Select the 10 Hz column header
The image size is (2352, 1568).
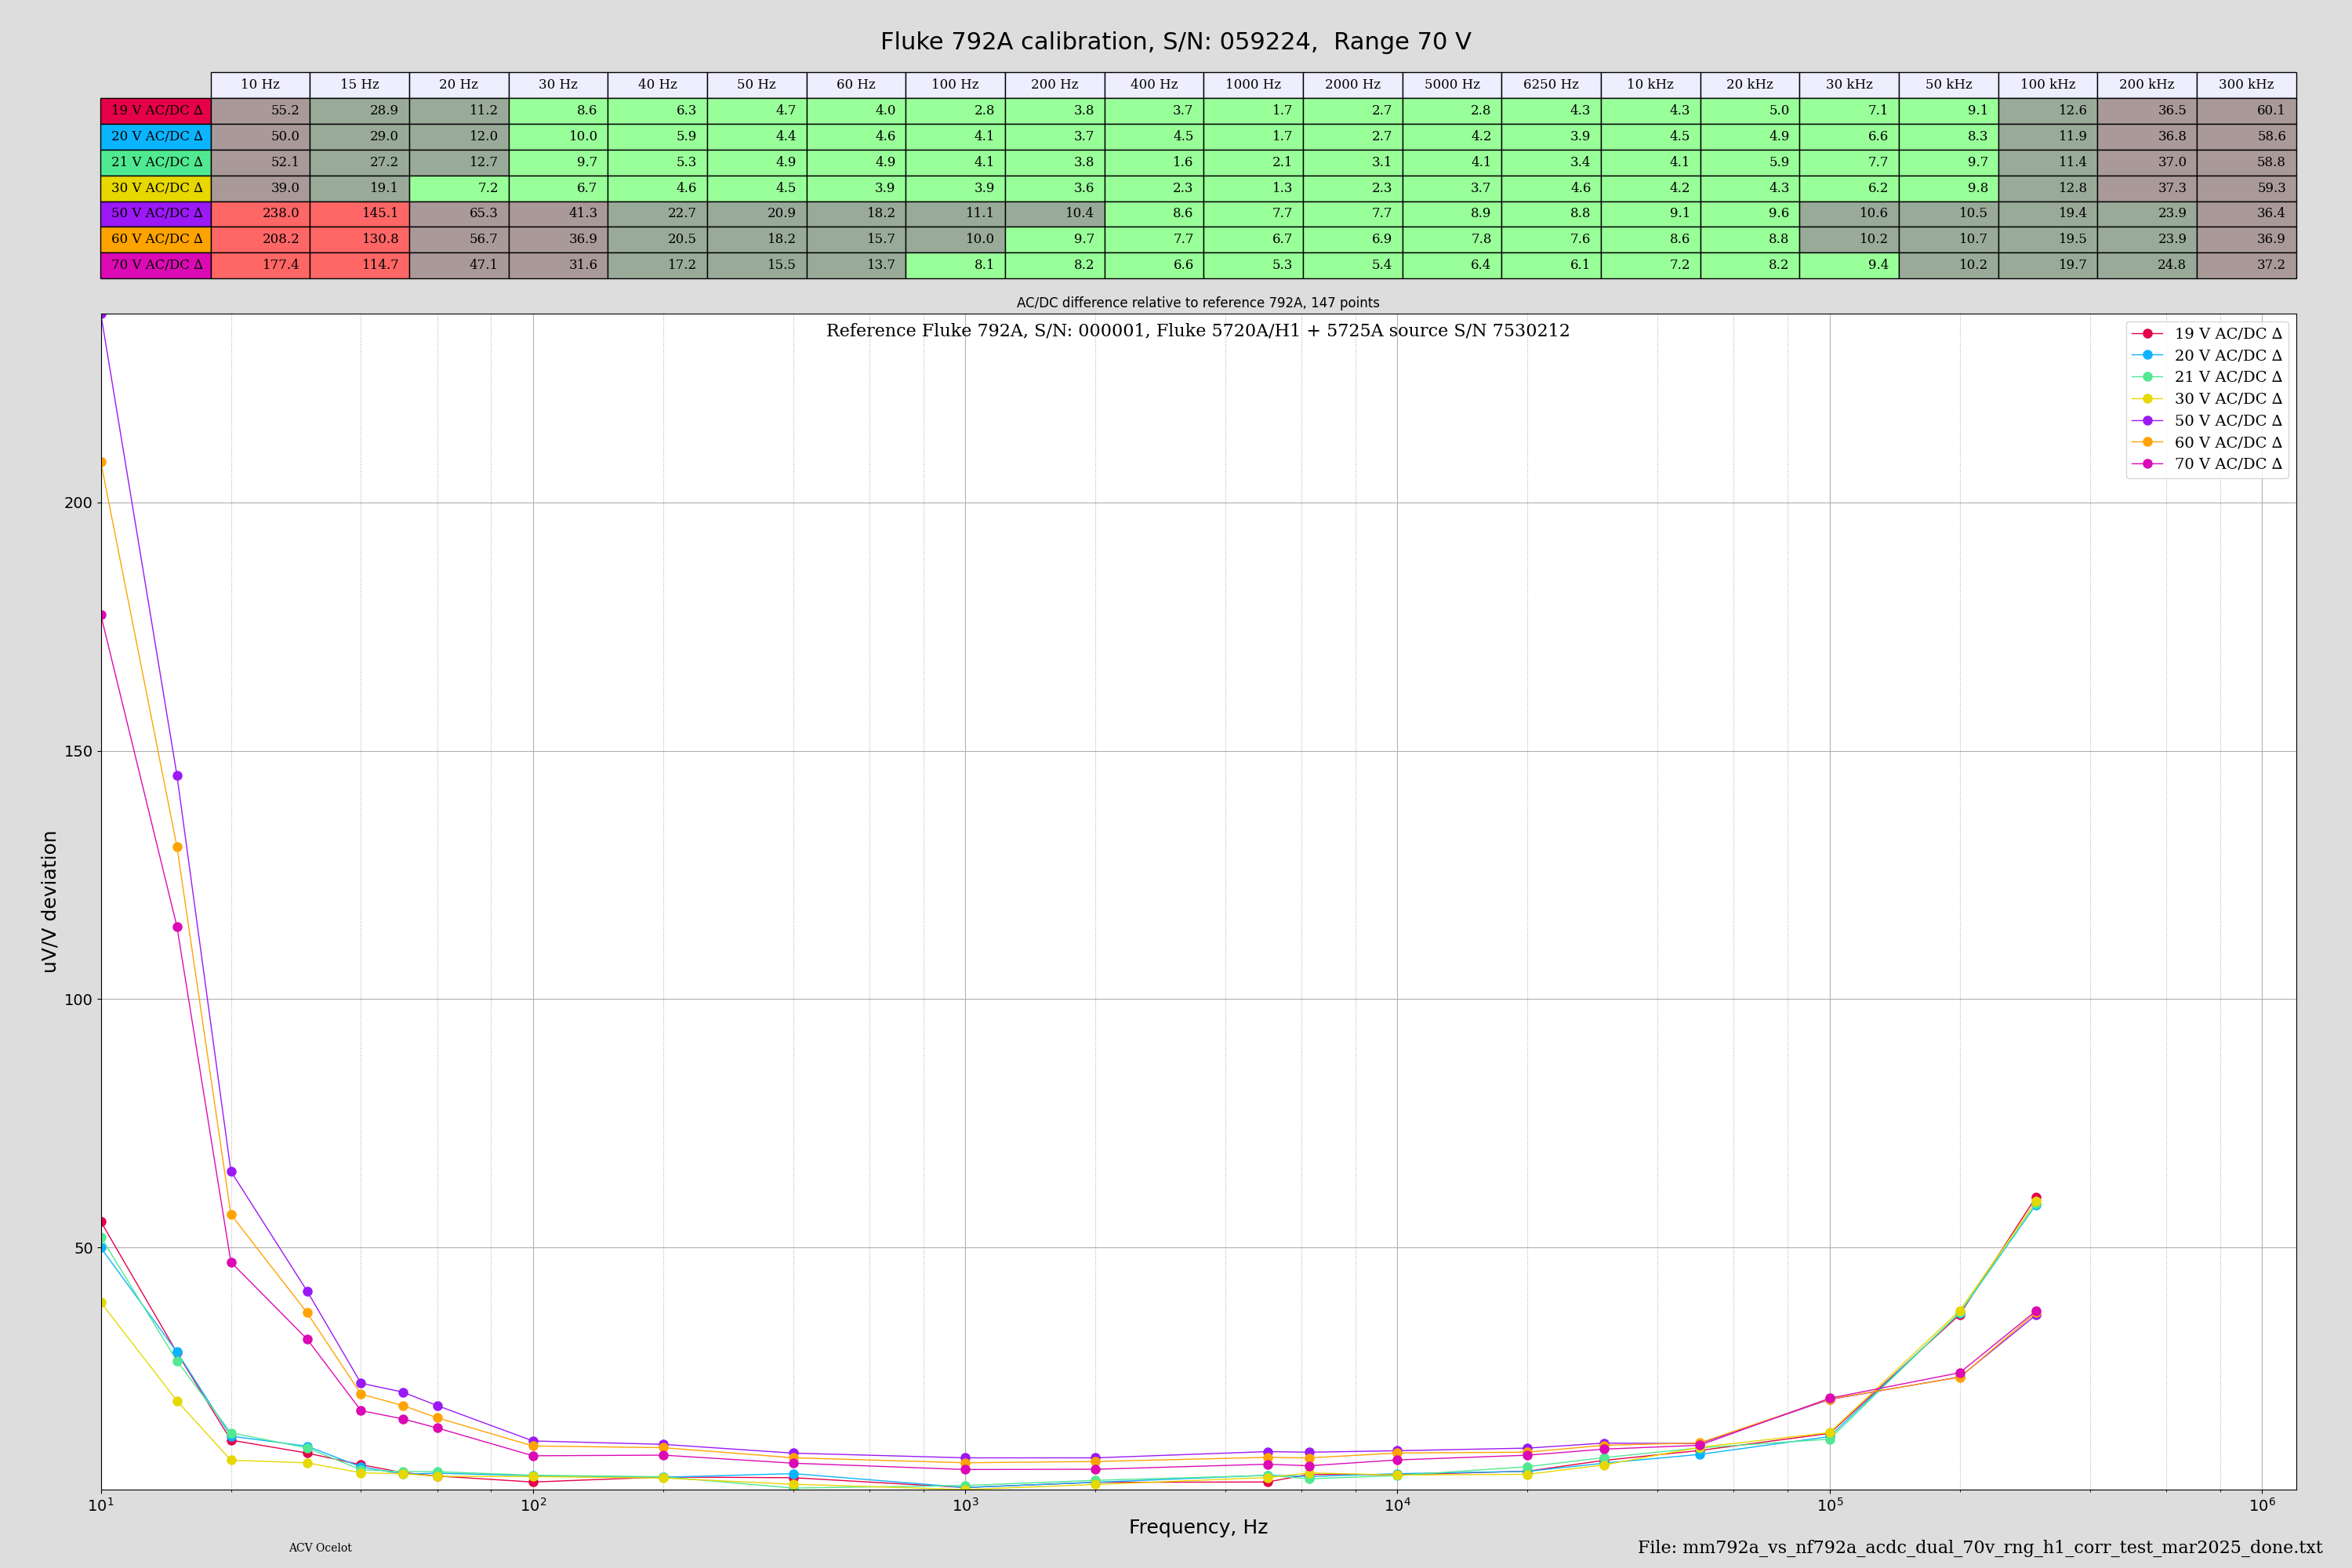260,85
